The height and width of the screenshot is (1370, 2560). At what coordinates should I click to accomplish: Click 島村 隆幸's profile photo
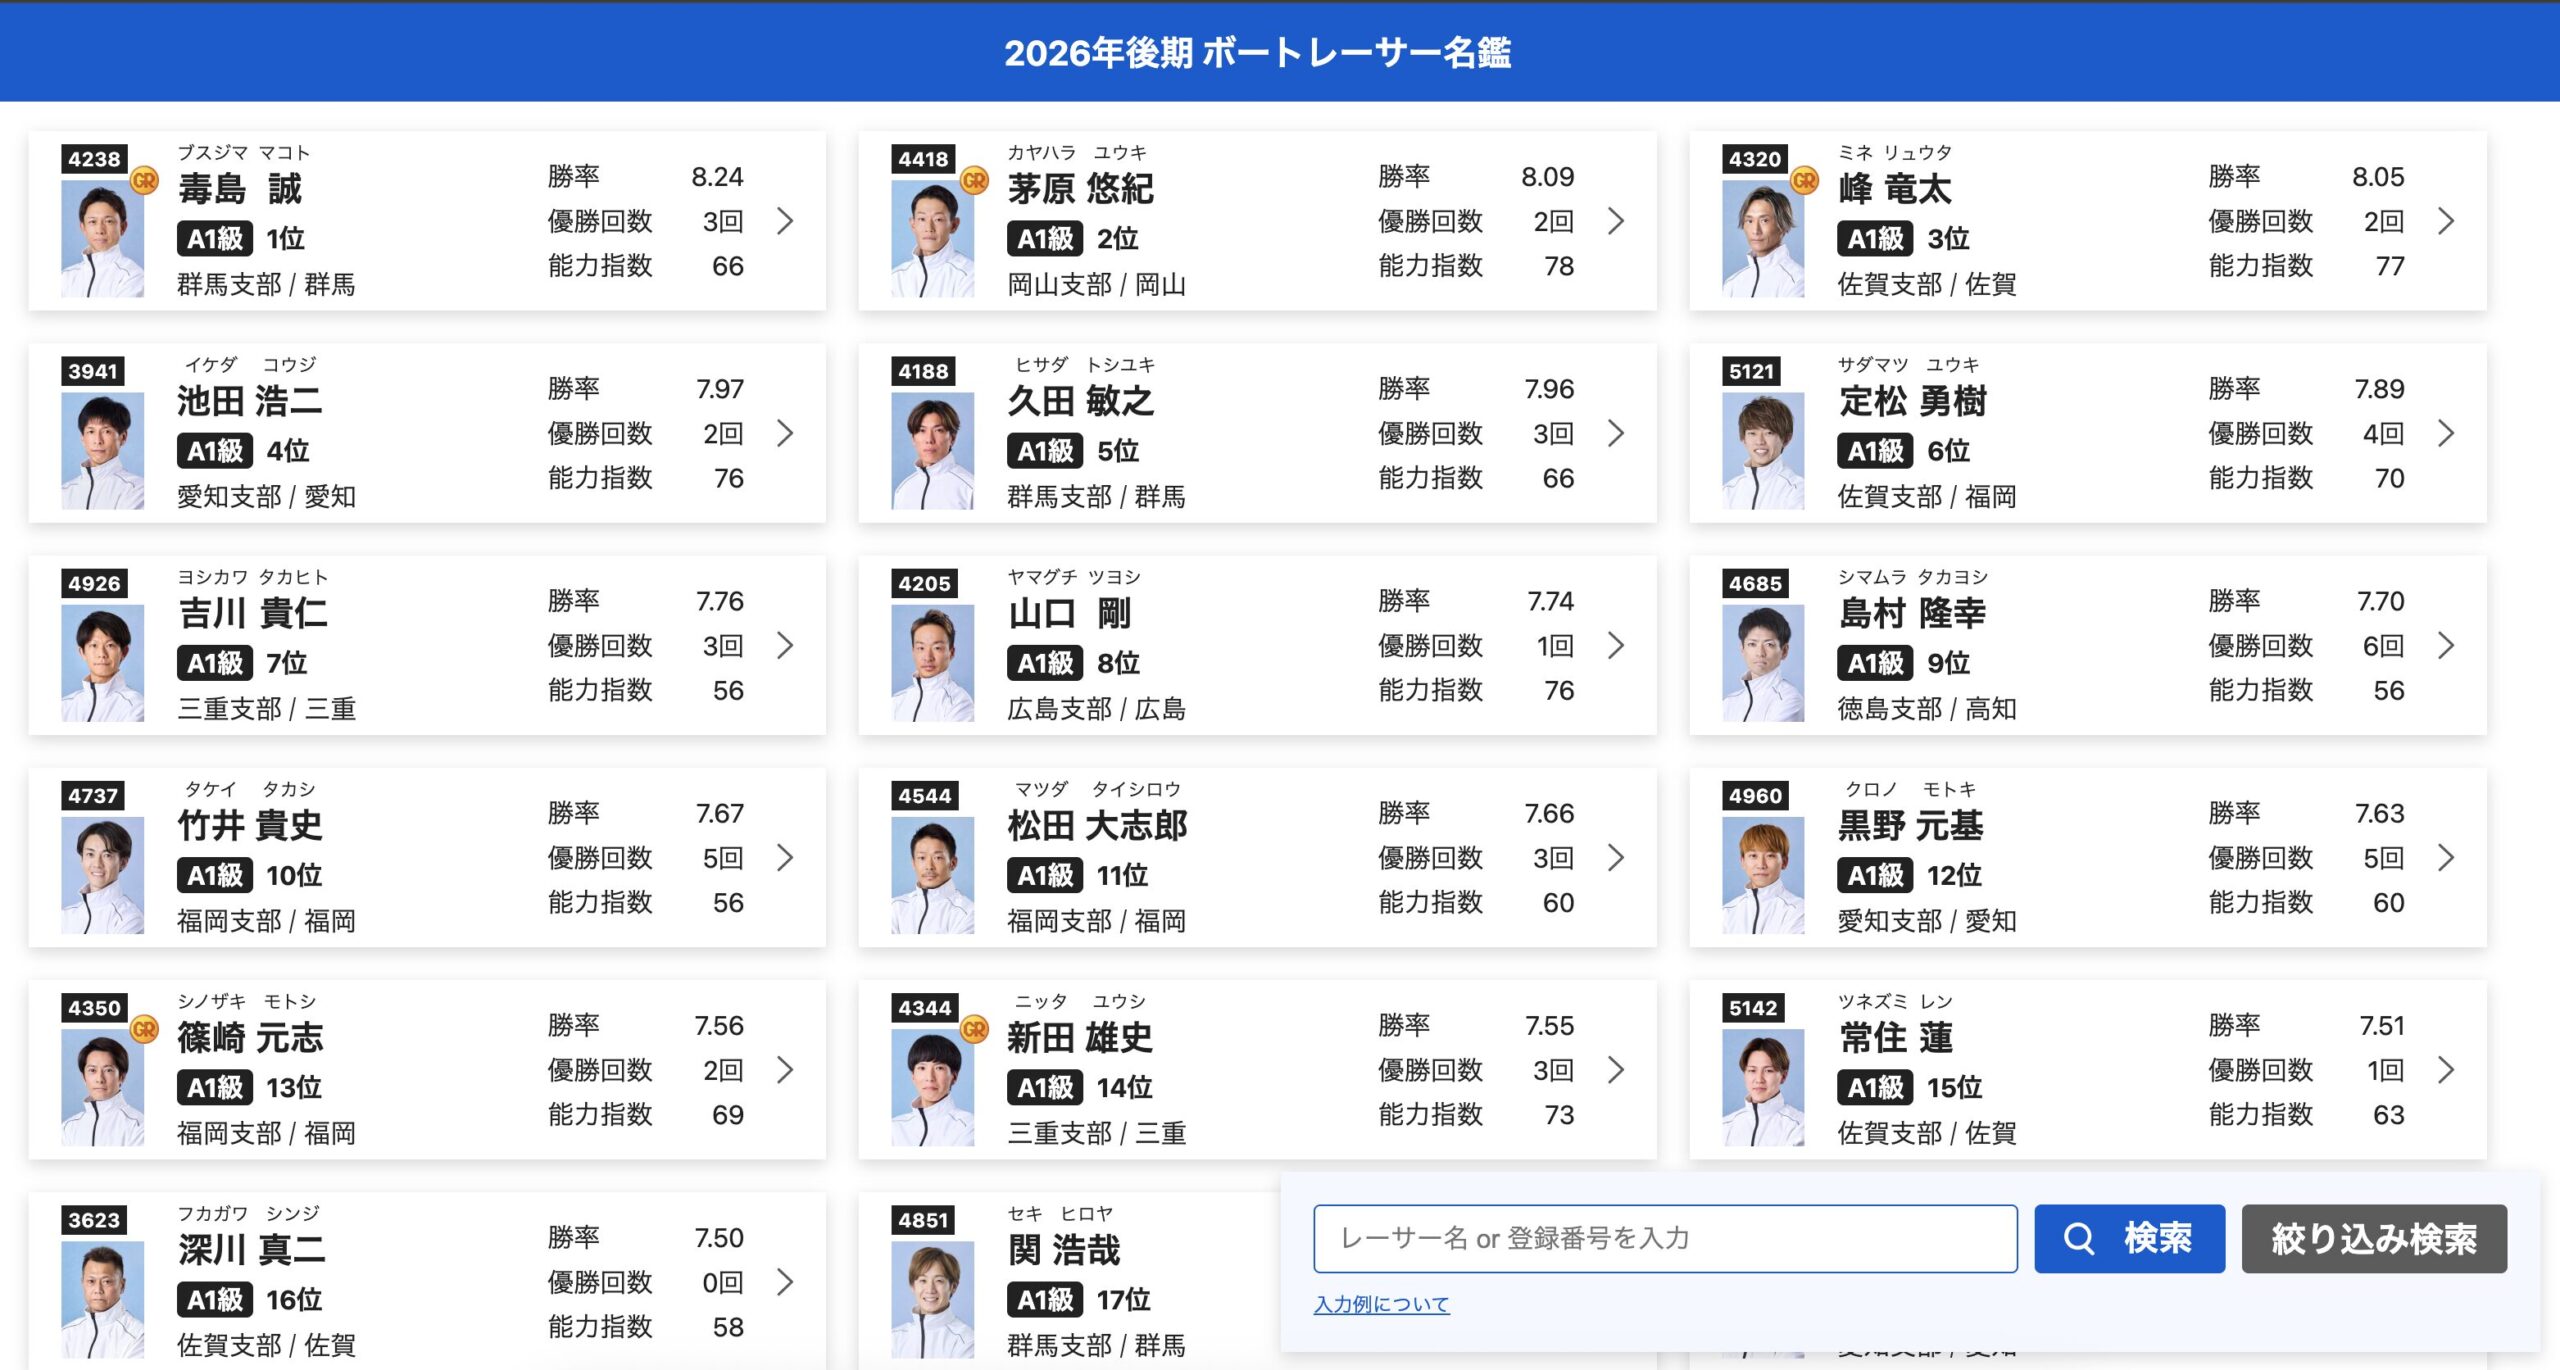coord(1763,662)
